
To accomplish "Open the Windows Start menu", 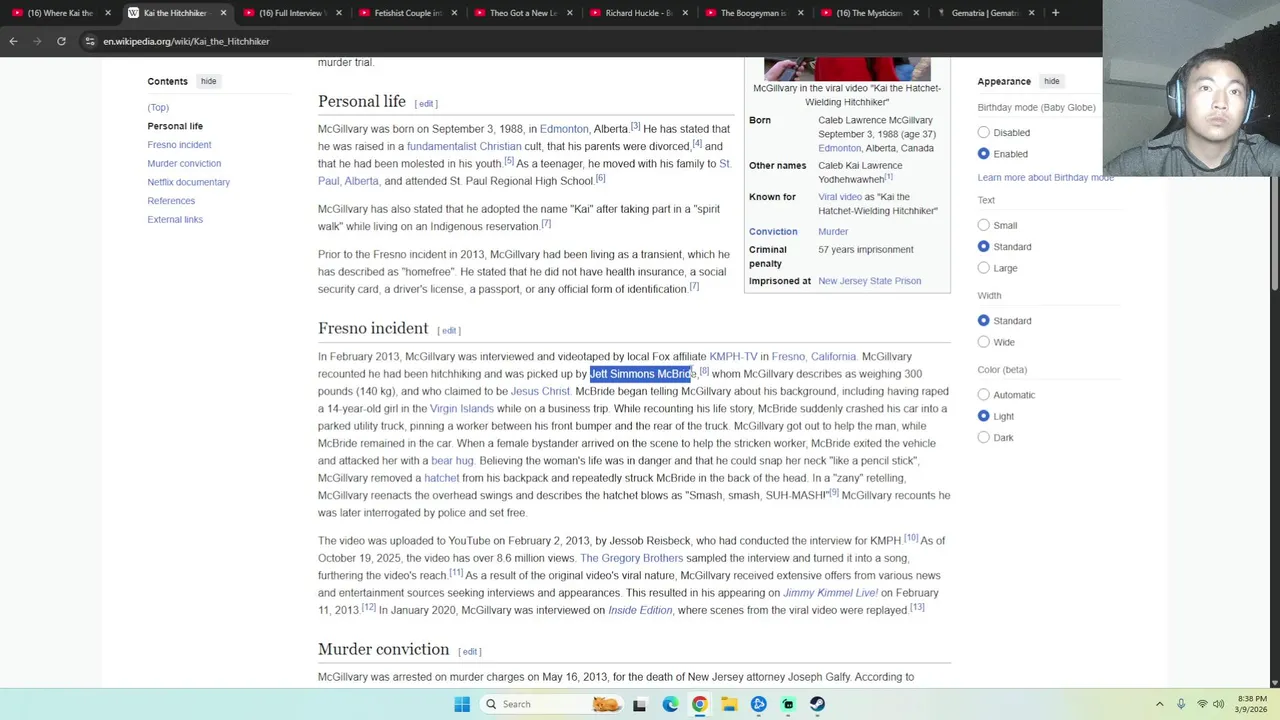I will [x=462, y=704].
